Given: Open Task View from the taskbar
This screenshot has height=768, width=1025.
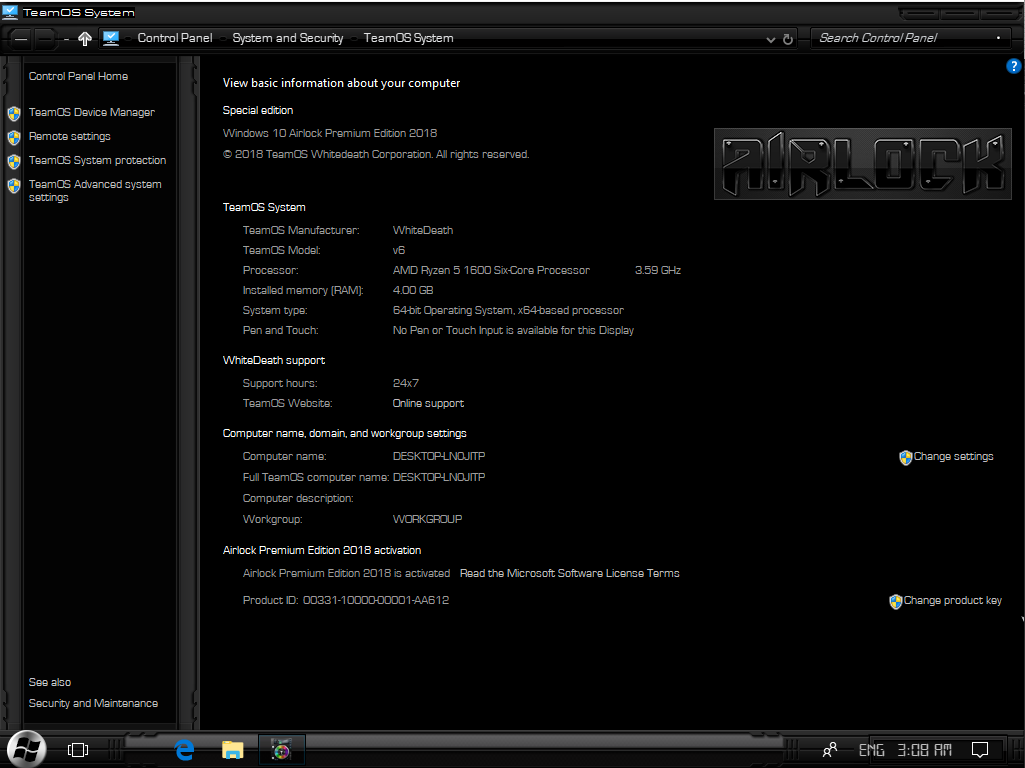Looking at the screenshot, I should tap(78, 750).
